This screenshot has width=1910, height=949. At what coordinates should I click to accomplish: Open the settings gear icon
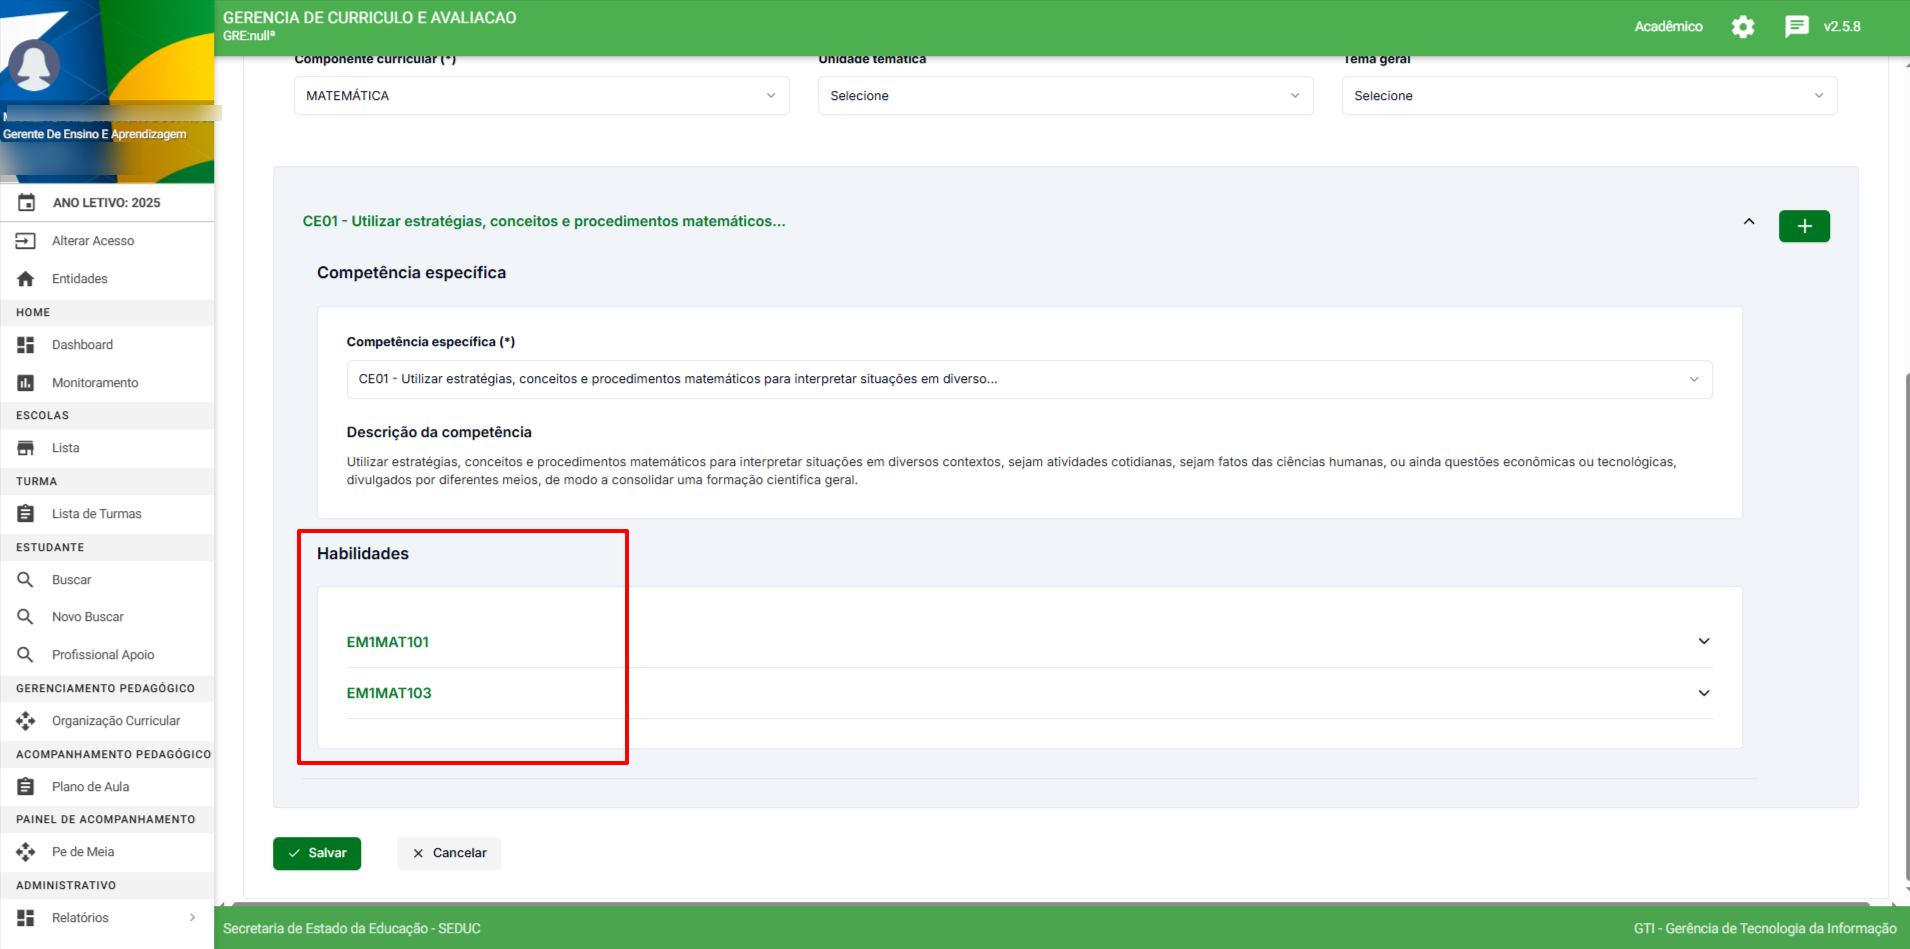(1743, 27)
